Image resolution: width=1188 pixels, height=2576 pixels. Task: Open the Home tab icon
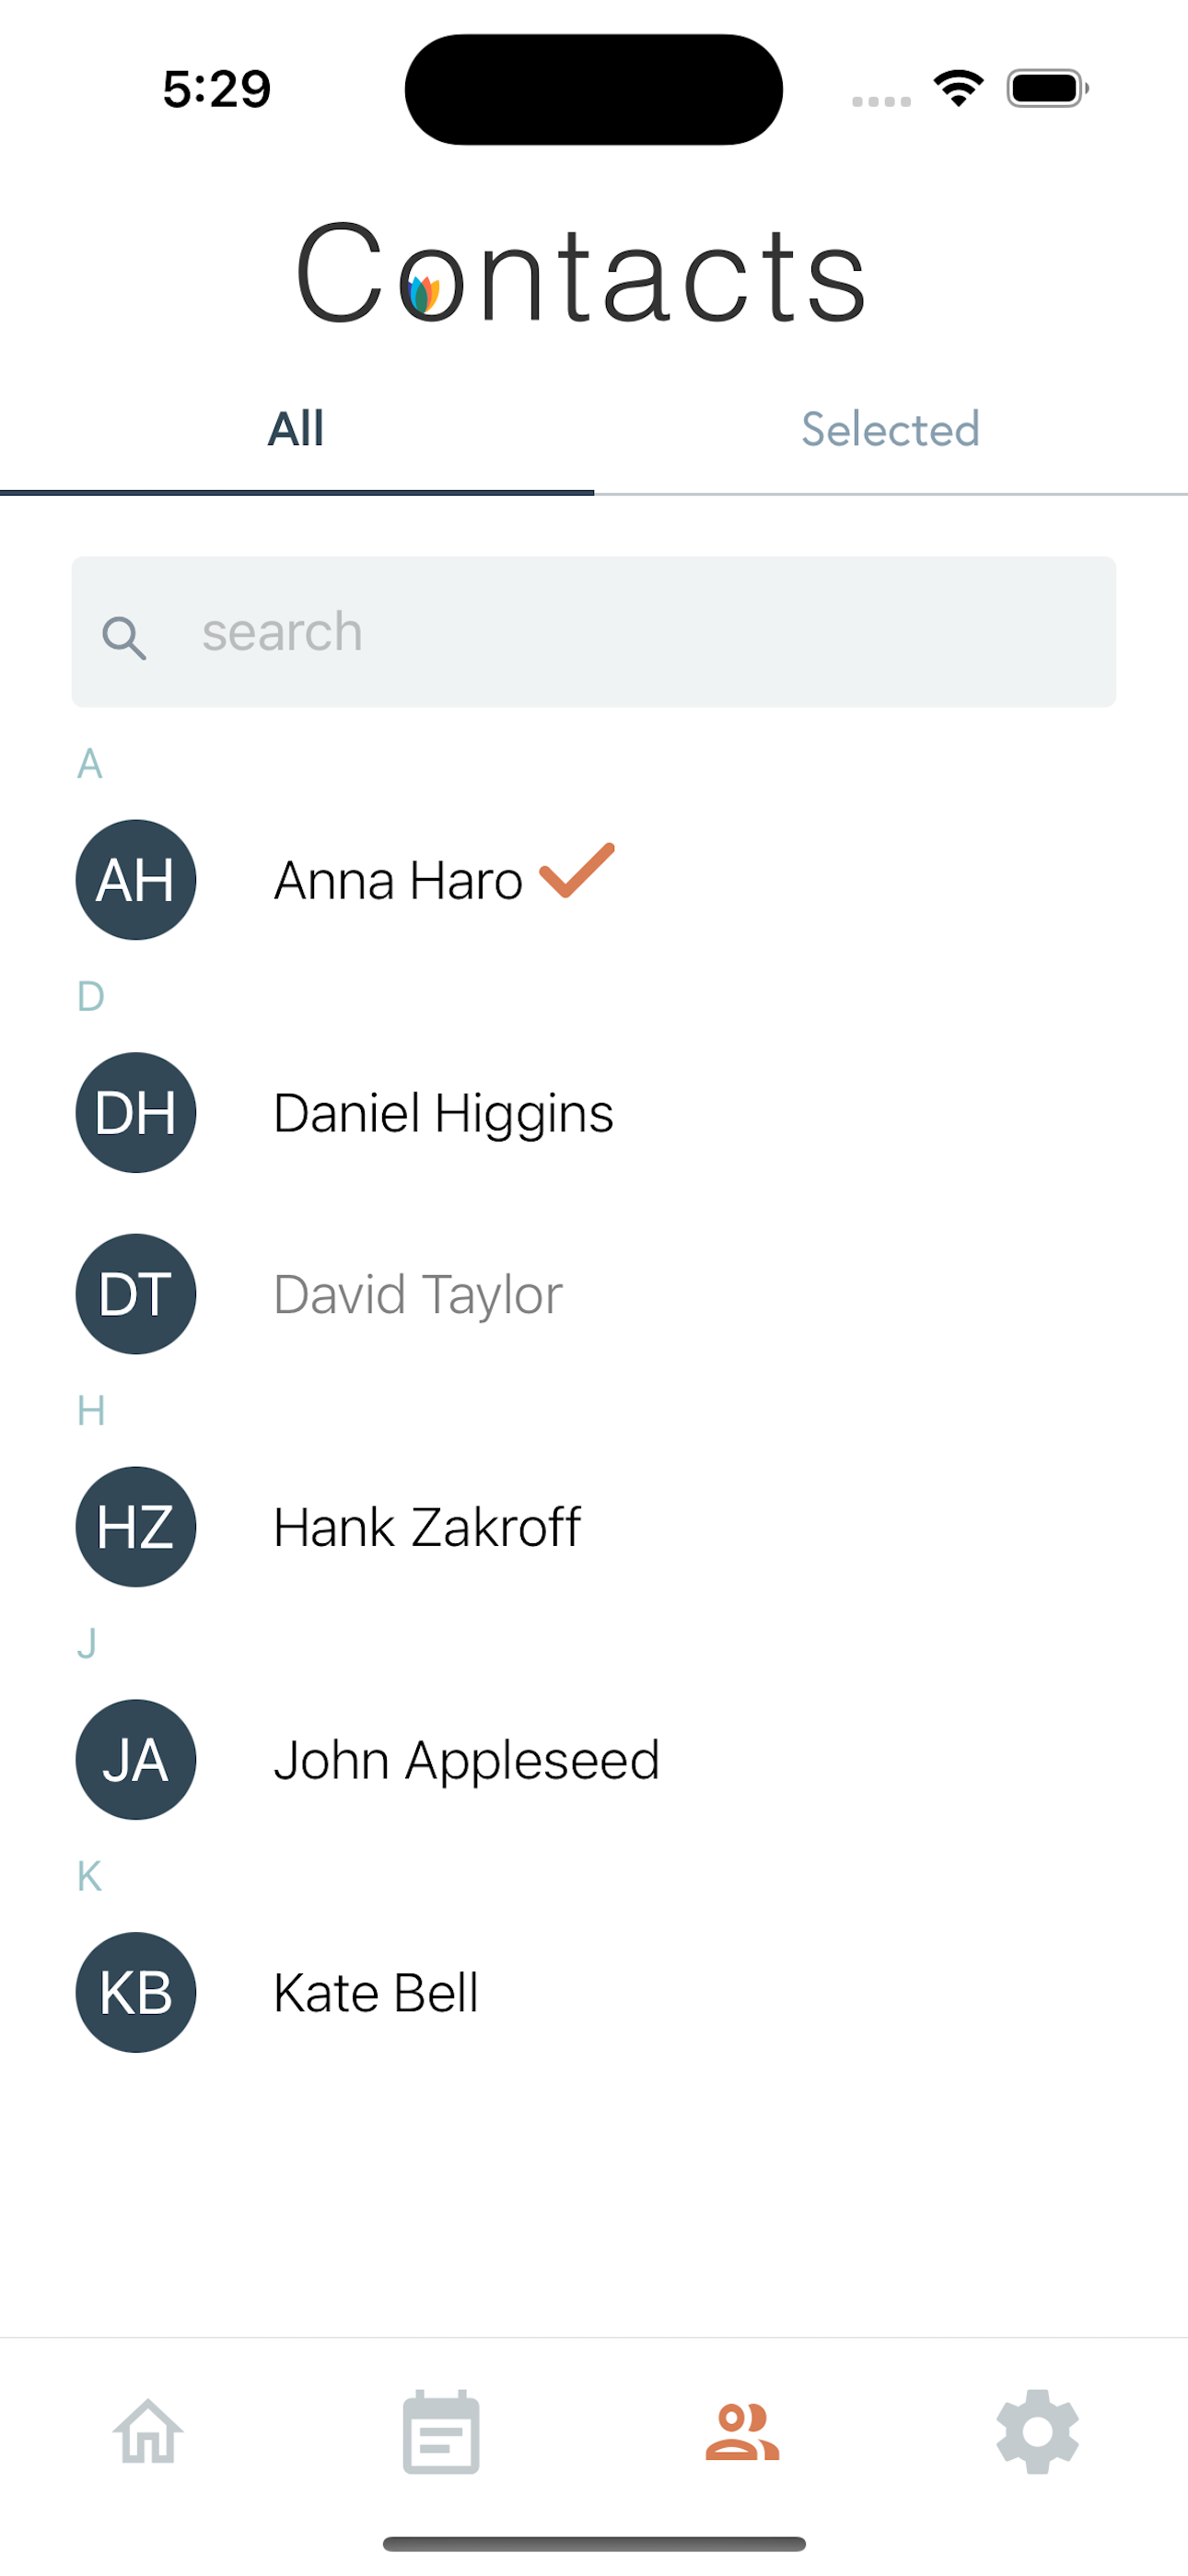pyautogui.click(x=148, y=2431)
